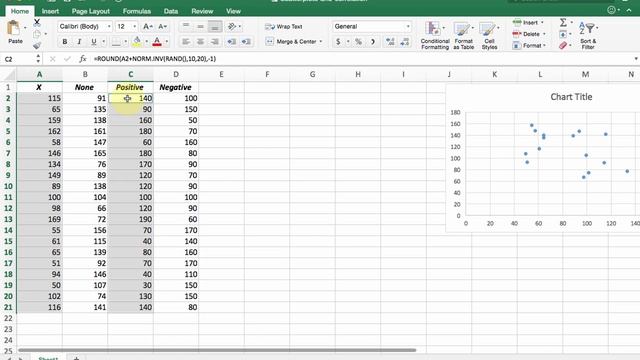The width and height of the screenshot is (640, 360).
Task: Cut selection with scissors icon
Action: [37, 22]
